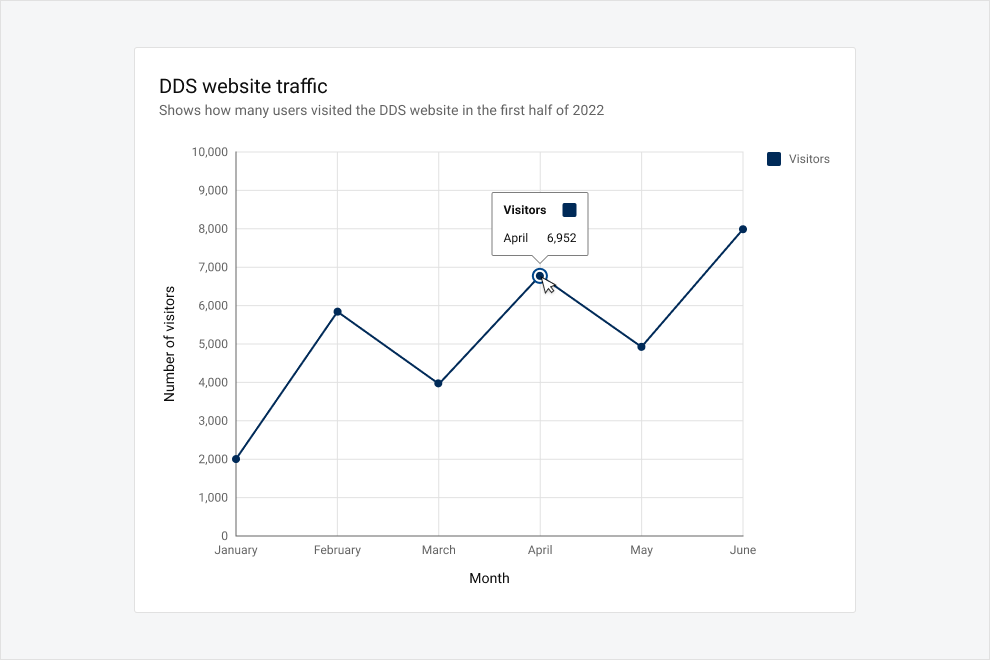
Task: Click the January data point on the line
Action: [x=236, y=459]
